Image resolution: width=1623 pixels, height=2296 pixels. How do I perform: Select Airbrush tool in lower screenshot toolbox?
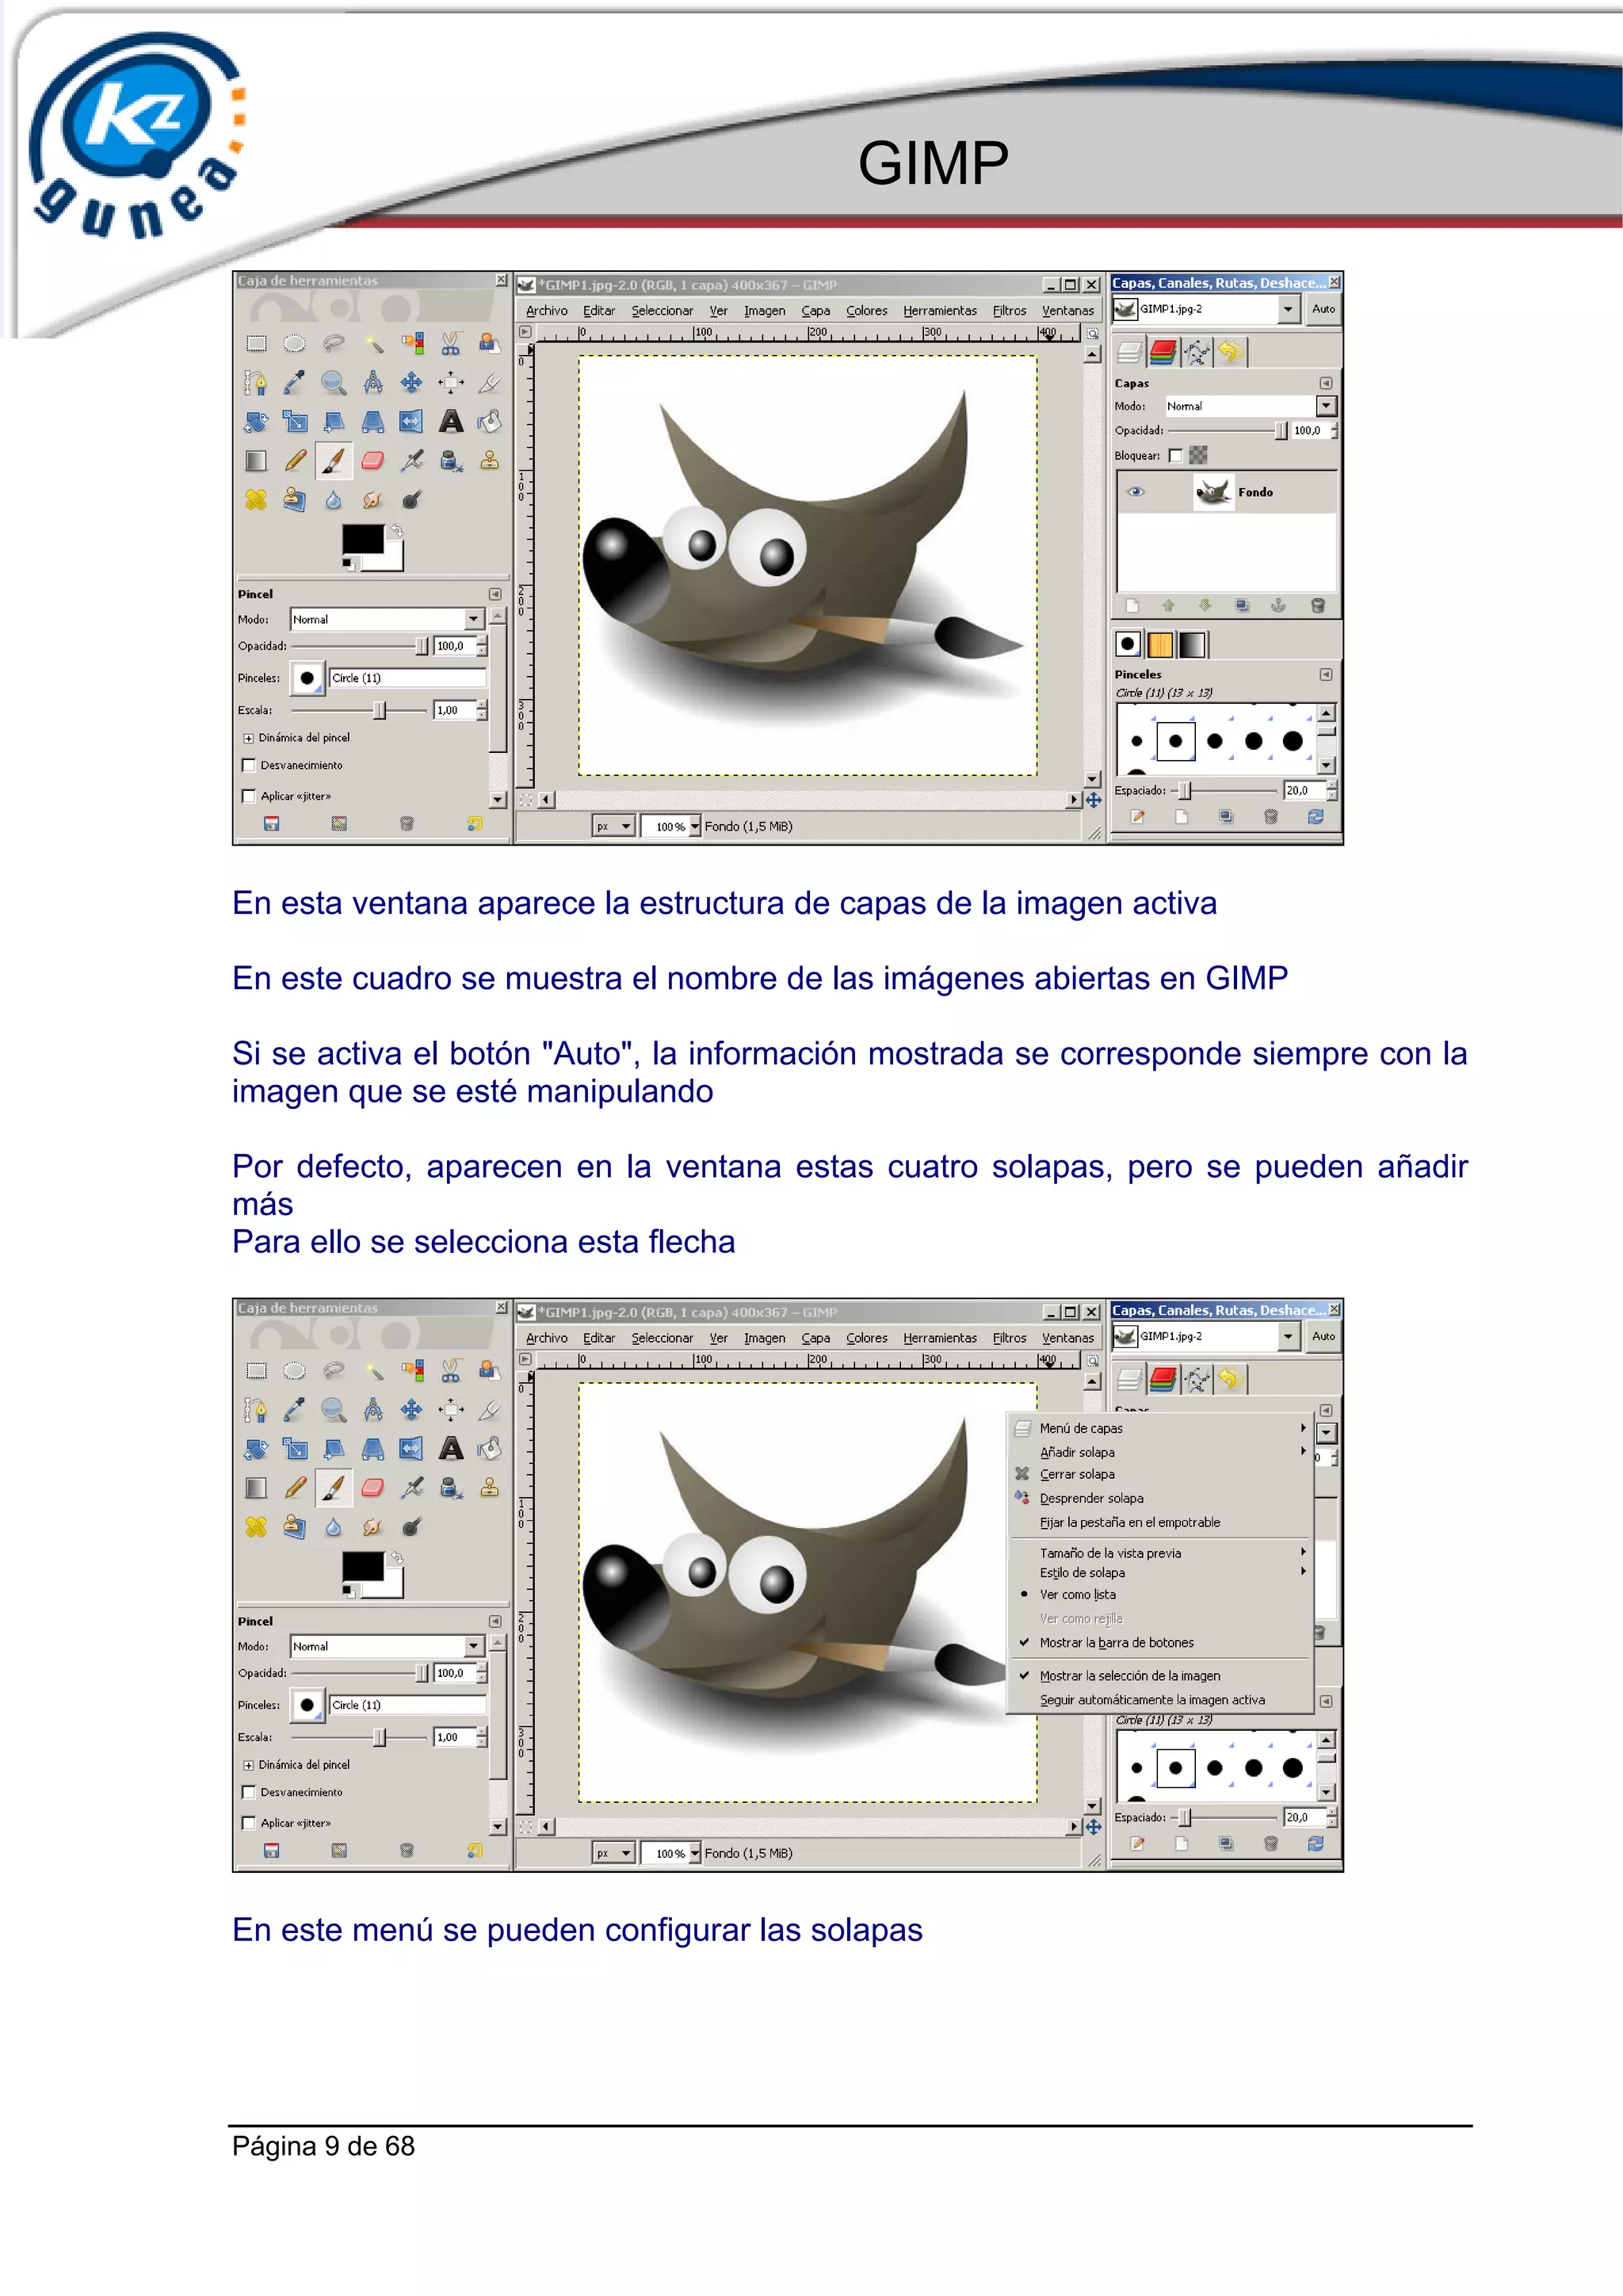[411, 1487]
